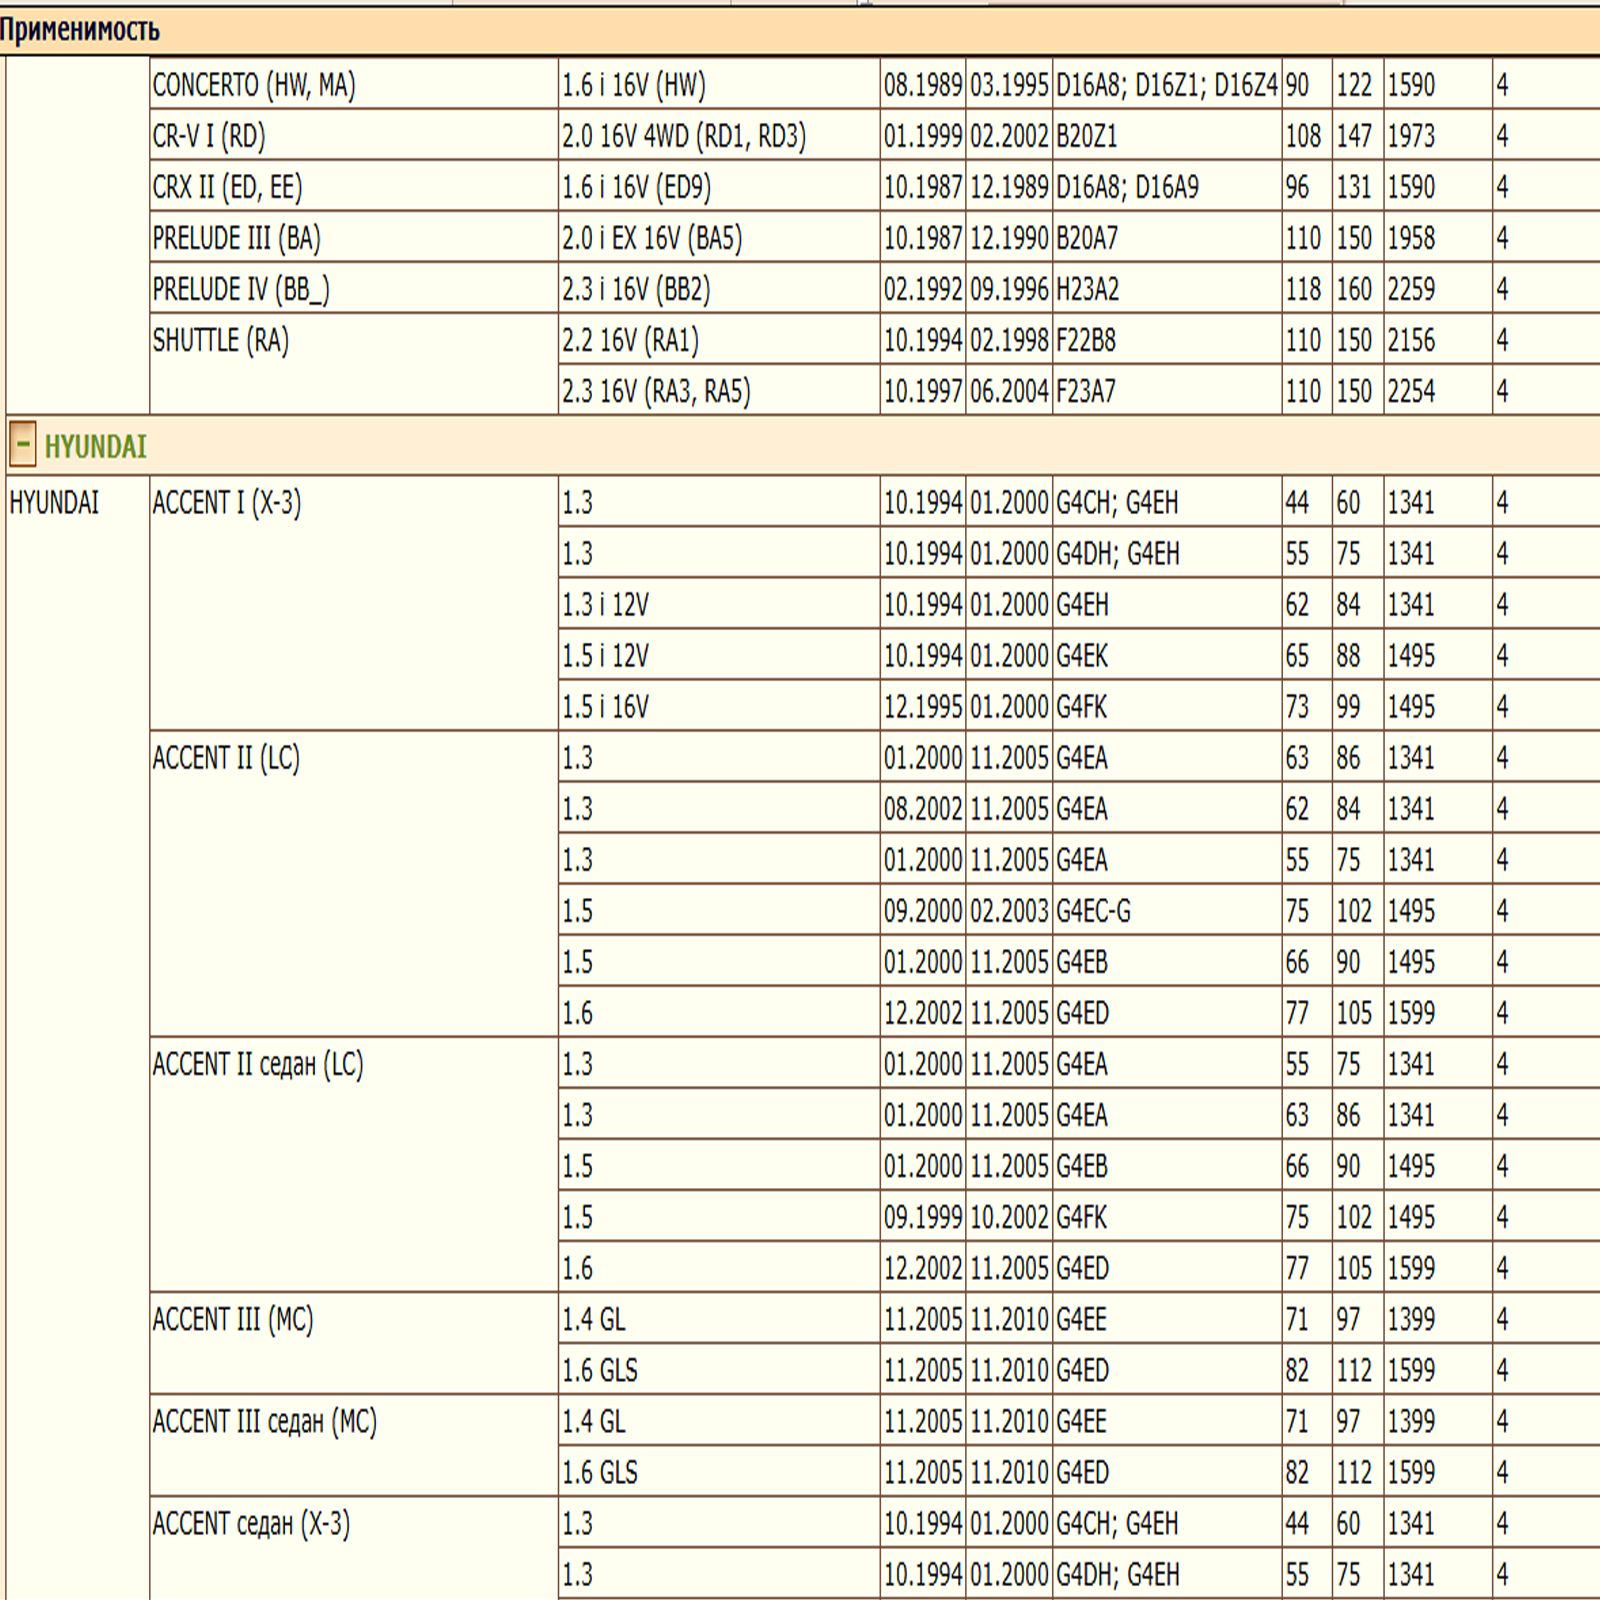Click the 2.3 16V (RA3, RA5) engine variant
This screenshot has width=1600, height=1600.
coord(656,392)
